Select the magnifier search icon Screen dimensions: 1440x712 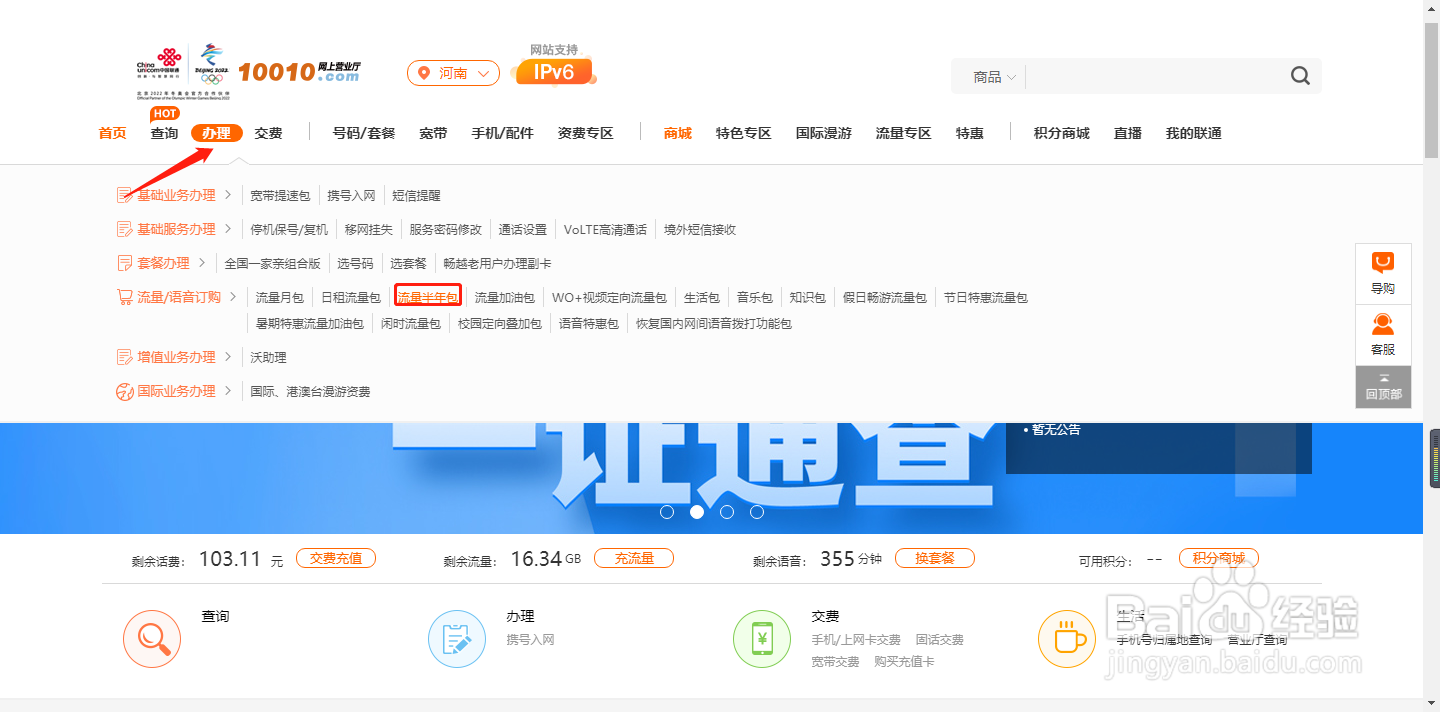point(1300,75)
